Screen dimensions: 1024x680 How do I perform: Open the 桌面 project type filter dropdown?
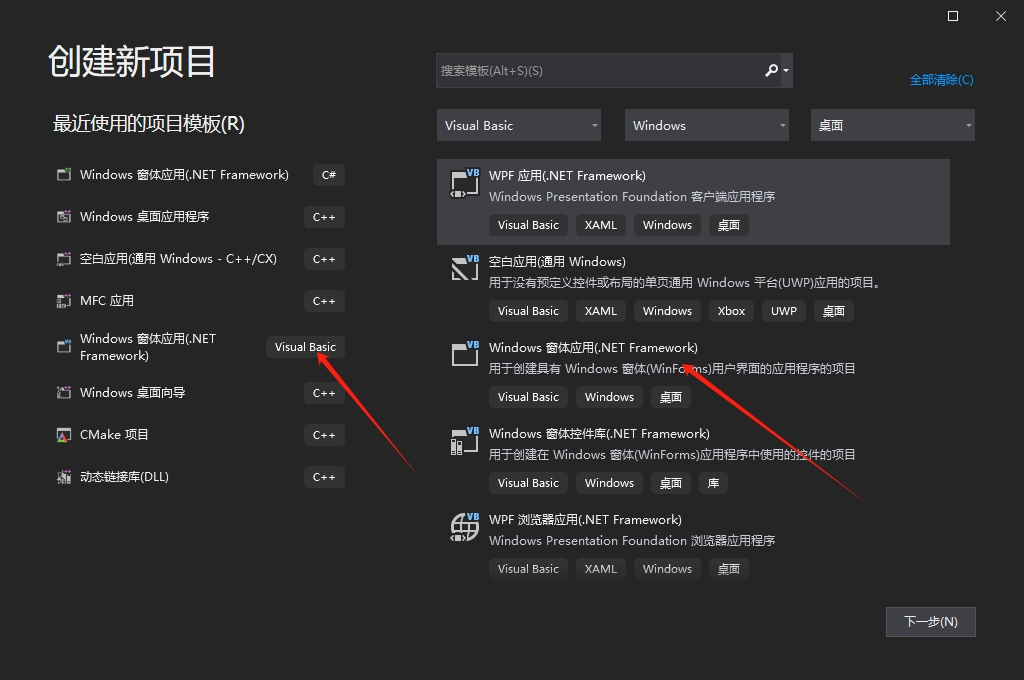pos(893,125)
